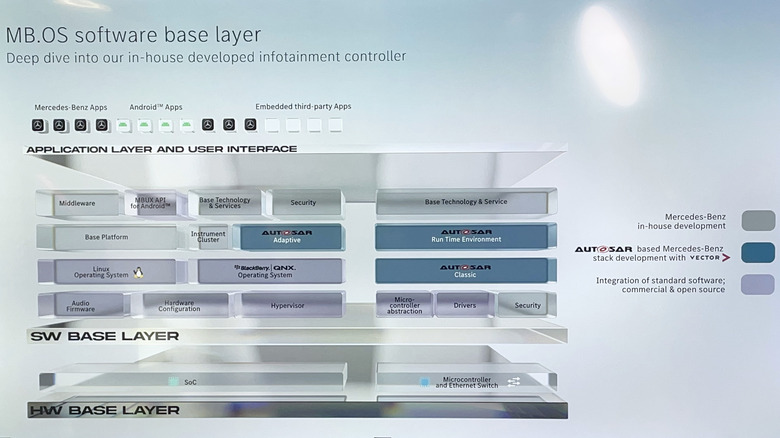Click the first blank third-party app icon

pos(272,124)
